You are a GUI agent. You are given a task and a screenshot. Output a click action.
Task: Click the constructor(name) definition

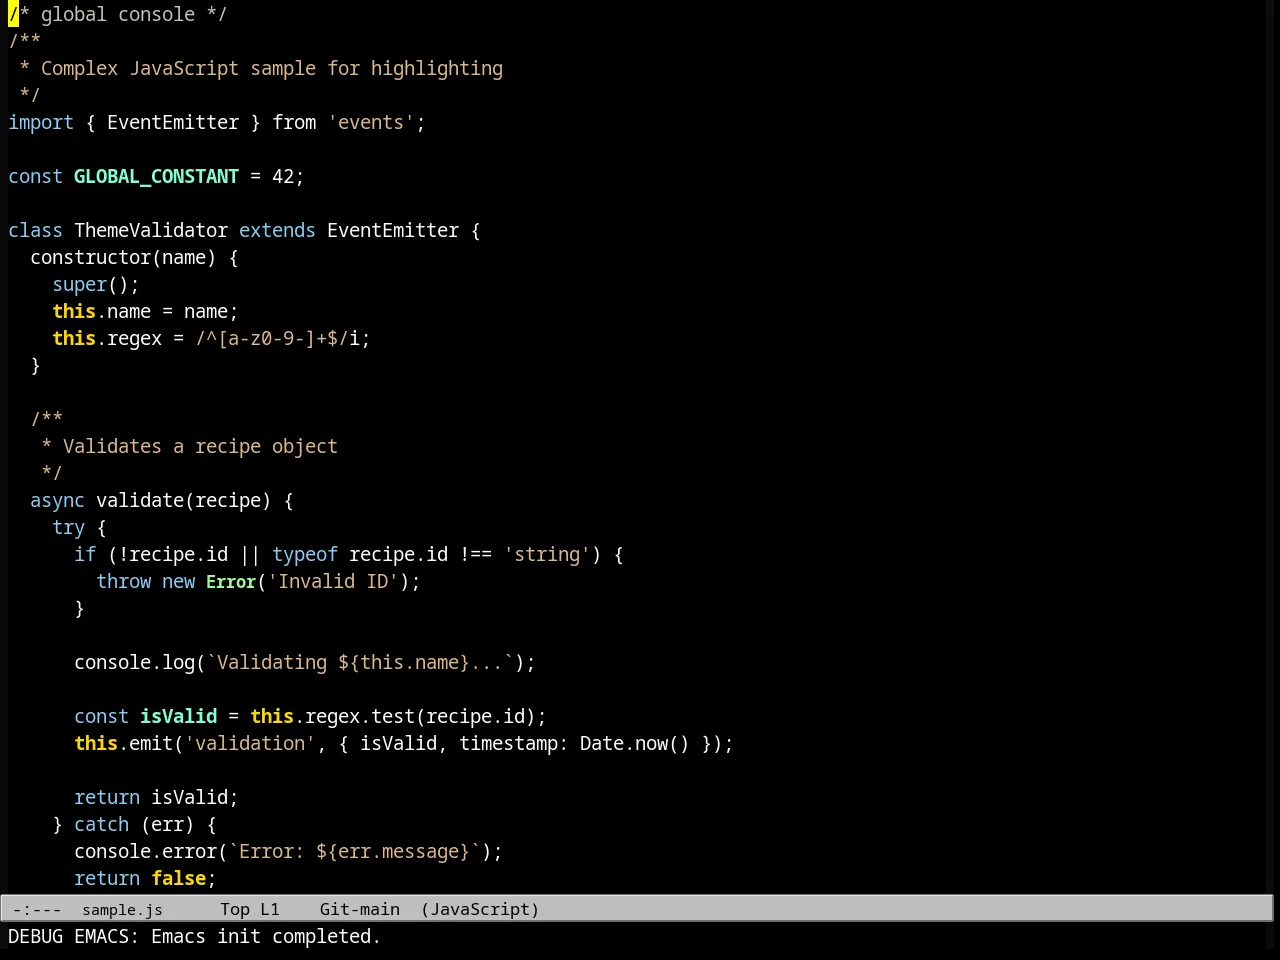(x=123, y=258)
